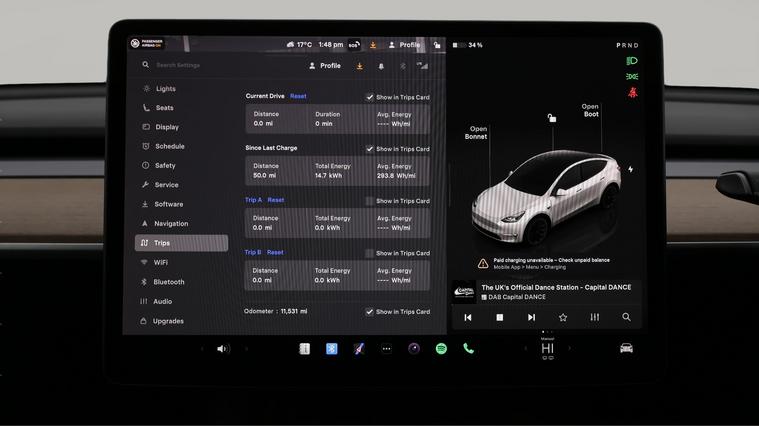Tap the speaker volume icon

[x=223, y=349]
